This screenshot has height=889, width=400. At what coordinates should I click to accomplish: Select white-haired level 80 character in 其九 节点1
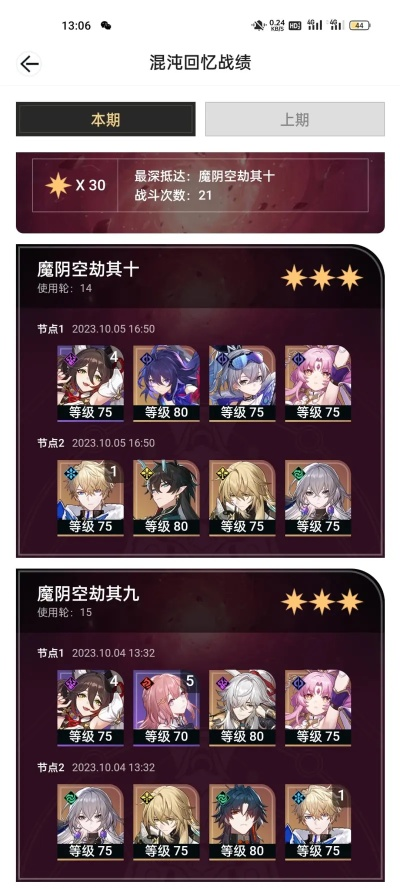point(242,708)
